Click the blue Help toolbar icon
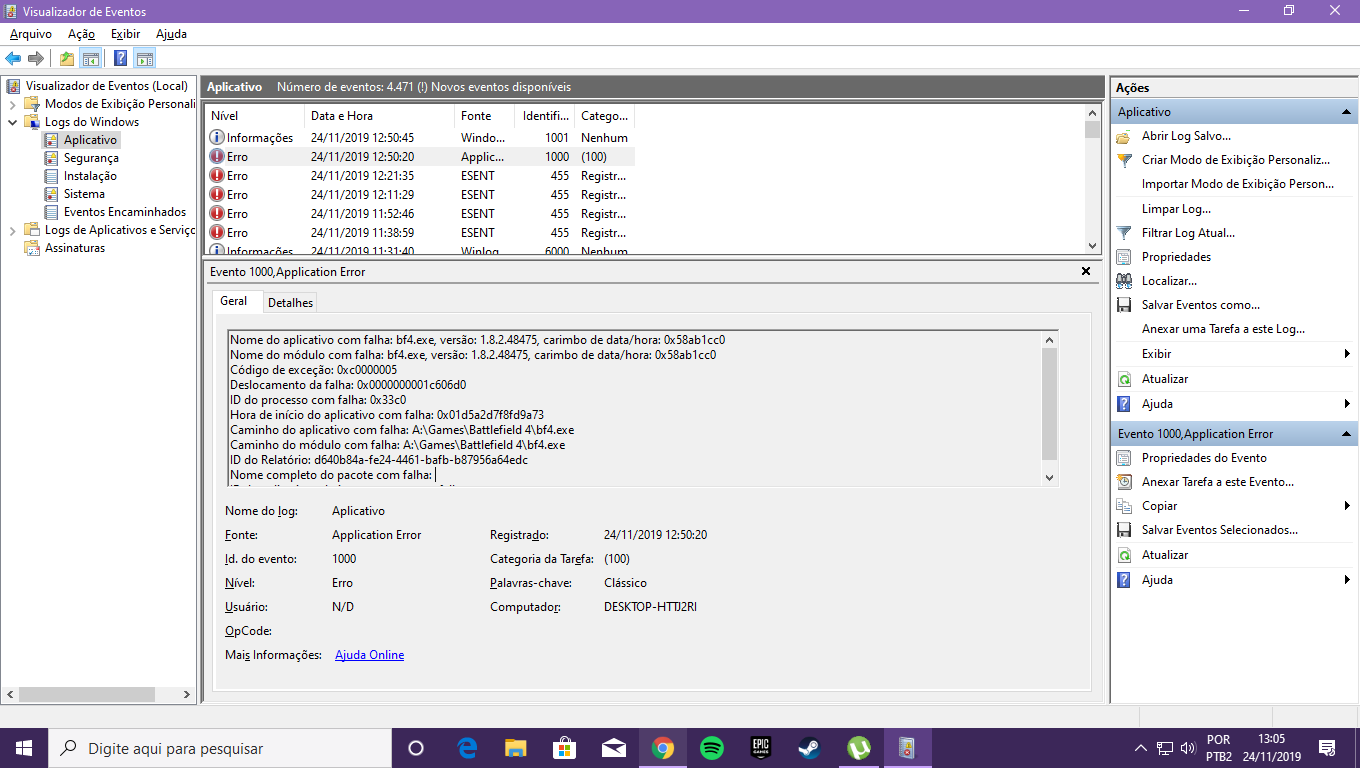The image size is (1360, 768). point(120,58)
